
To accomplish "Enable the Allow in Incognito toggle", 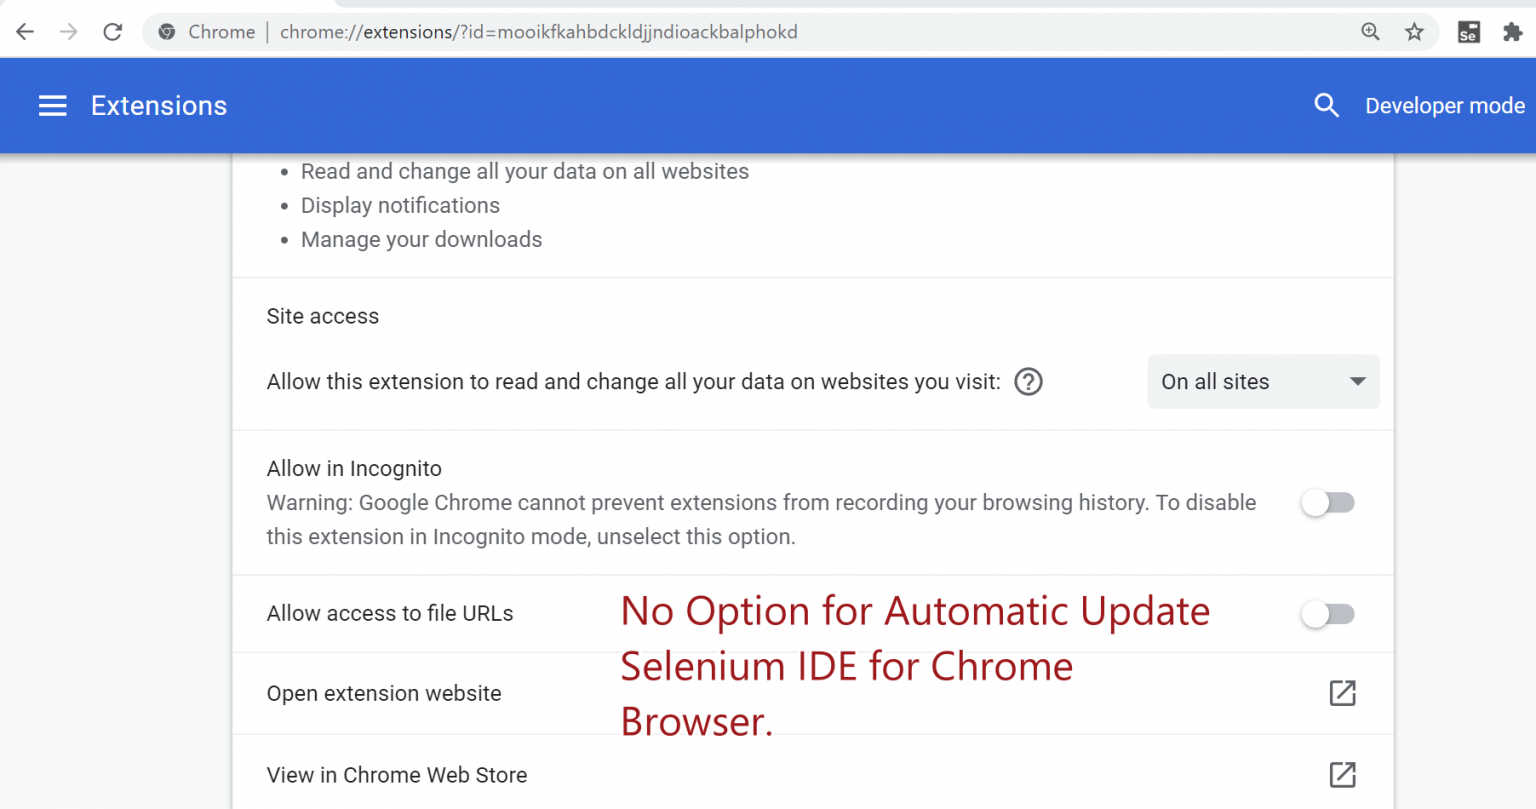I will click(x=1327, y=502).
